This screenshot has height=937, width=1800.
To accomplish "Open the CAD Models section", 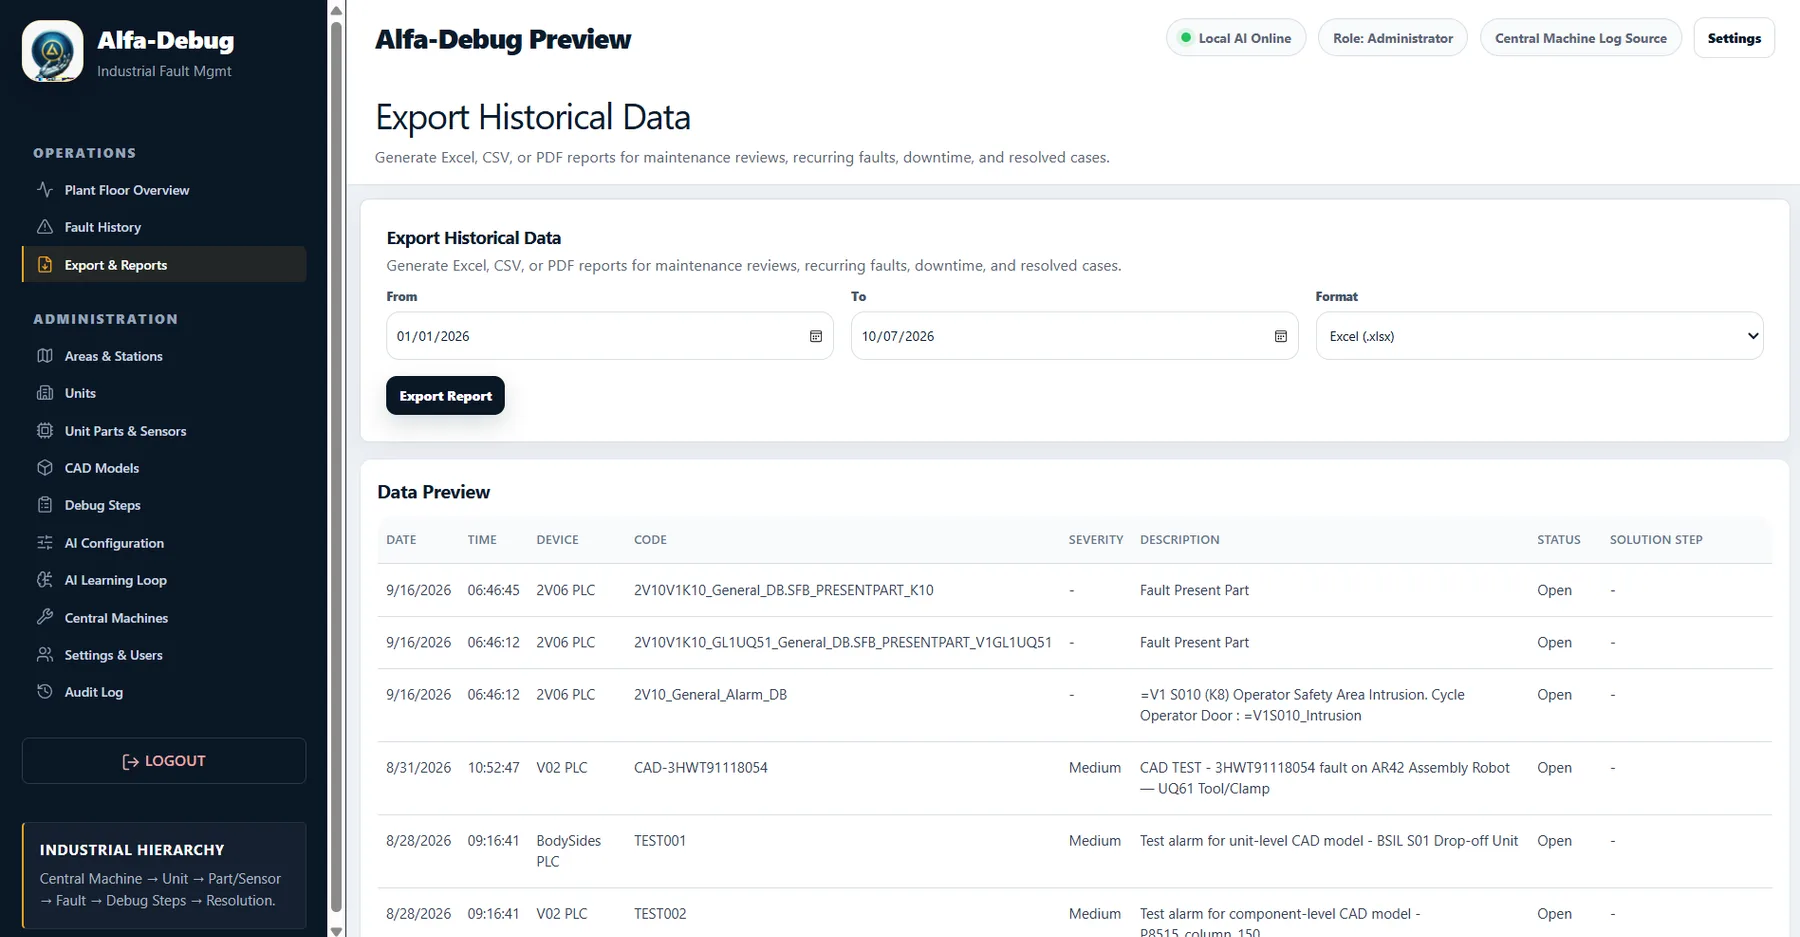I will [x=164, y=468].
